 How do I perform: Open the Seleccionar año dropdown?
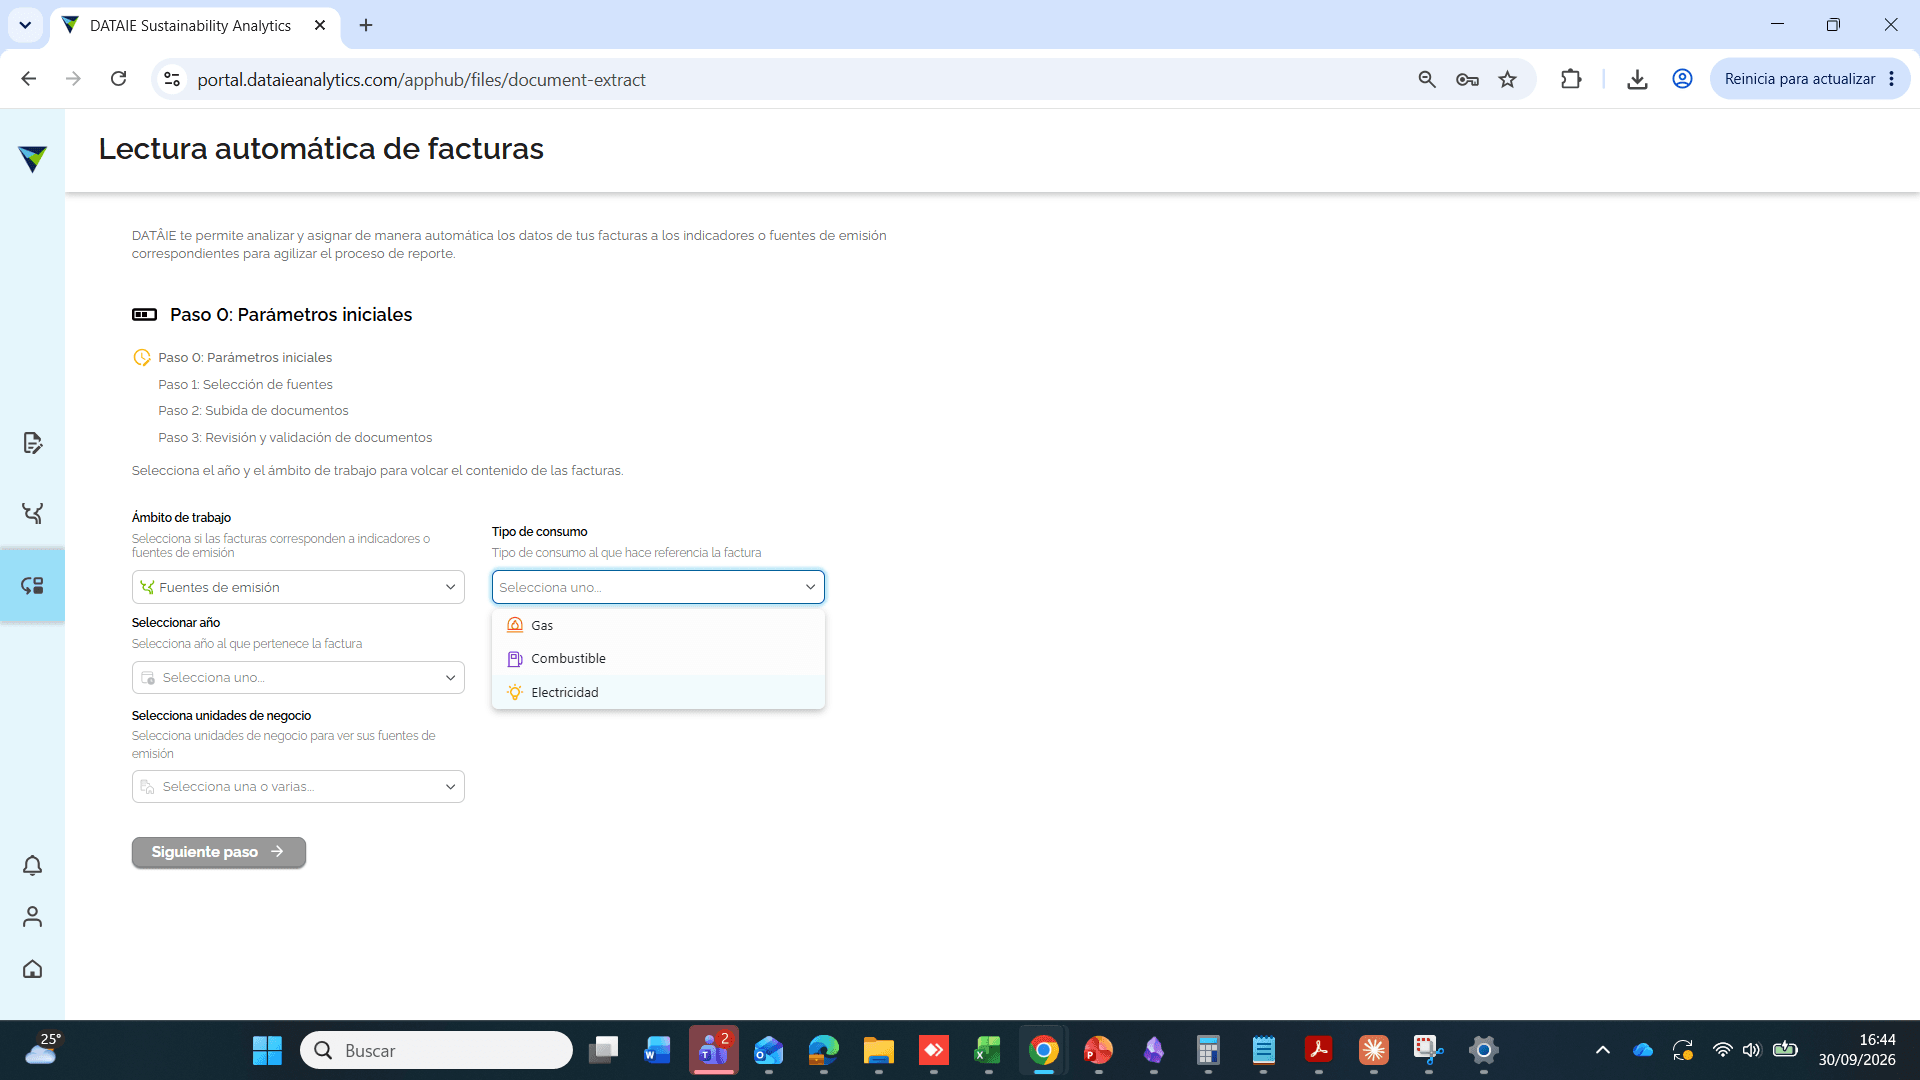pyautogui.click(x=298, y=678)
